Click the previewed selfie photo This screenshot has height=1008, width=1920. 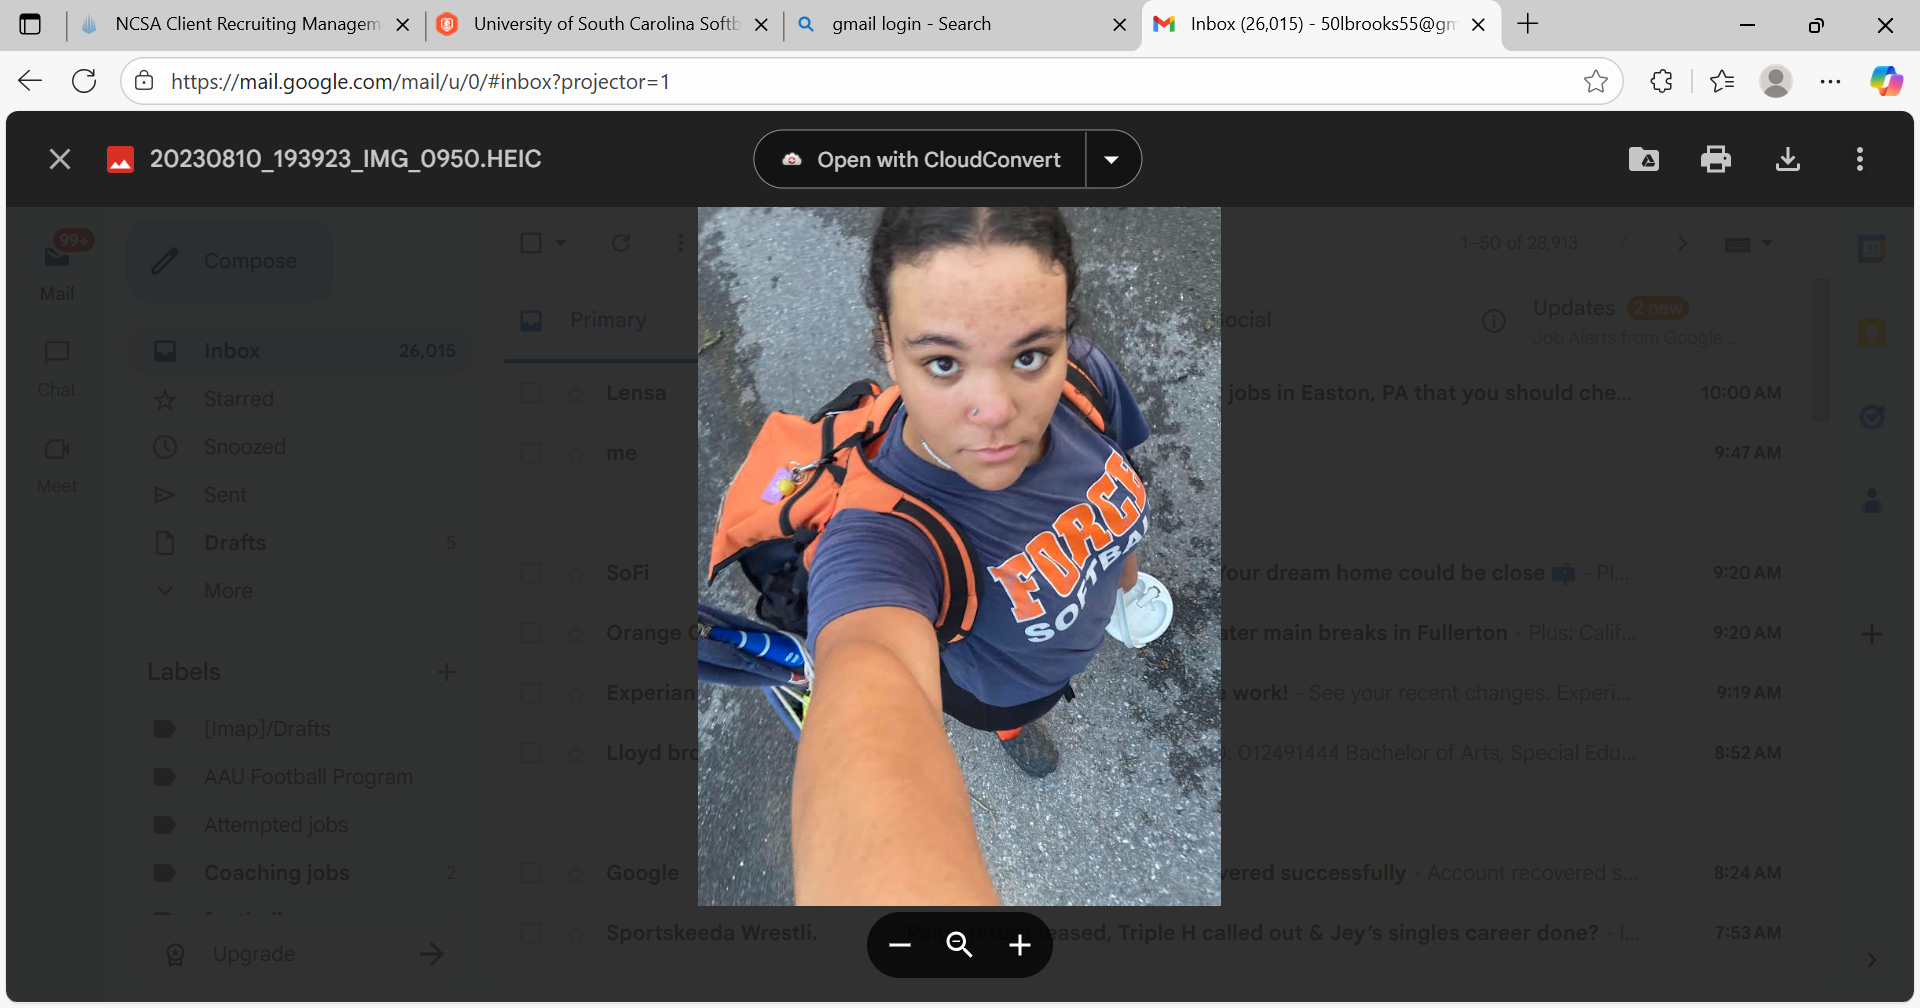(x=959, y=556)
